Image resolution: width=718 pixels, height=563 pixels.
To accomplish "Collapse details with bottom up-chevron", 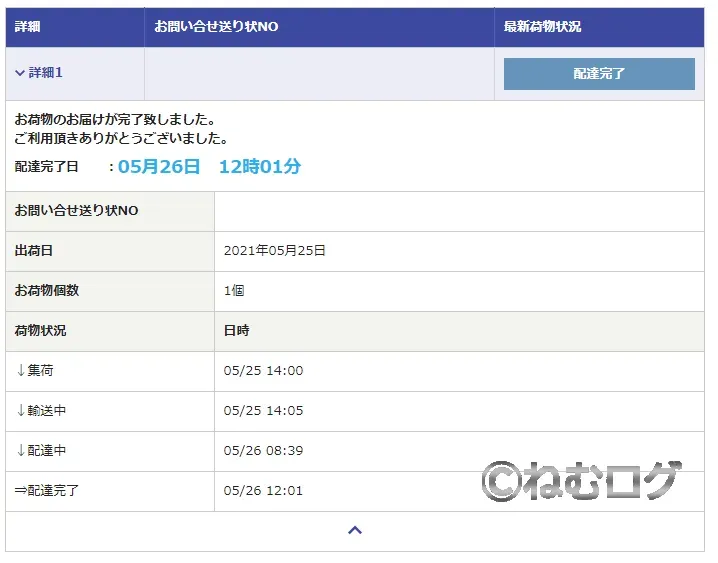I will pos(355,530).
